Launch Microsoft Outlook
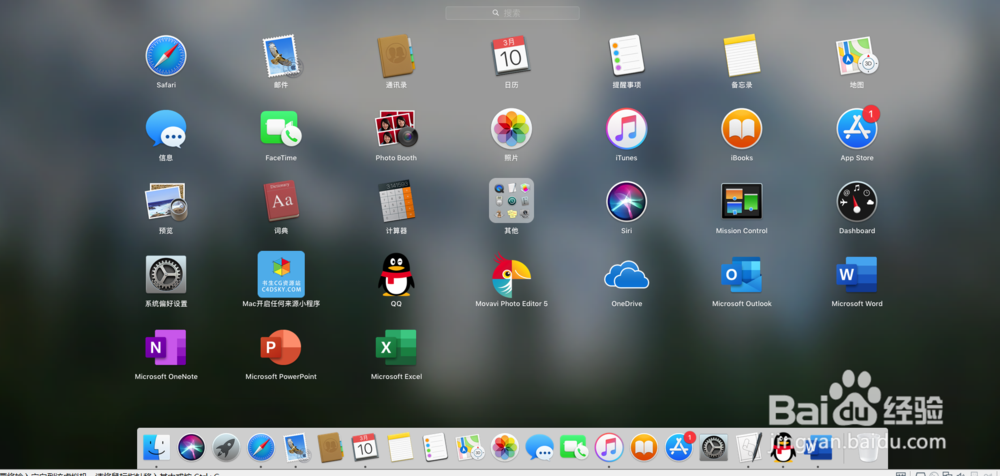Screen dimensions: 1000x476 coord(742,275)
